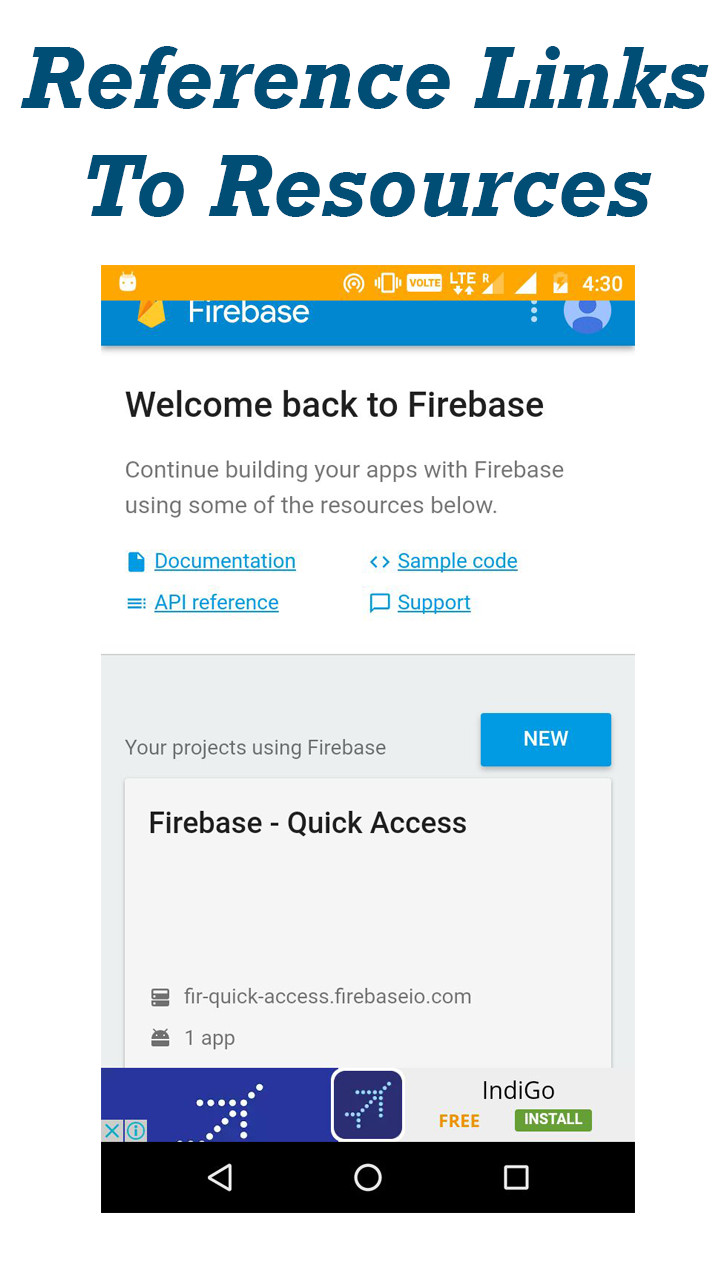Open the three-dot overflow menu
This screenshot has width=720, height=1280.
534,312
